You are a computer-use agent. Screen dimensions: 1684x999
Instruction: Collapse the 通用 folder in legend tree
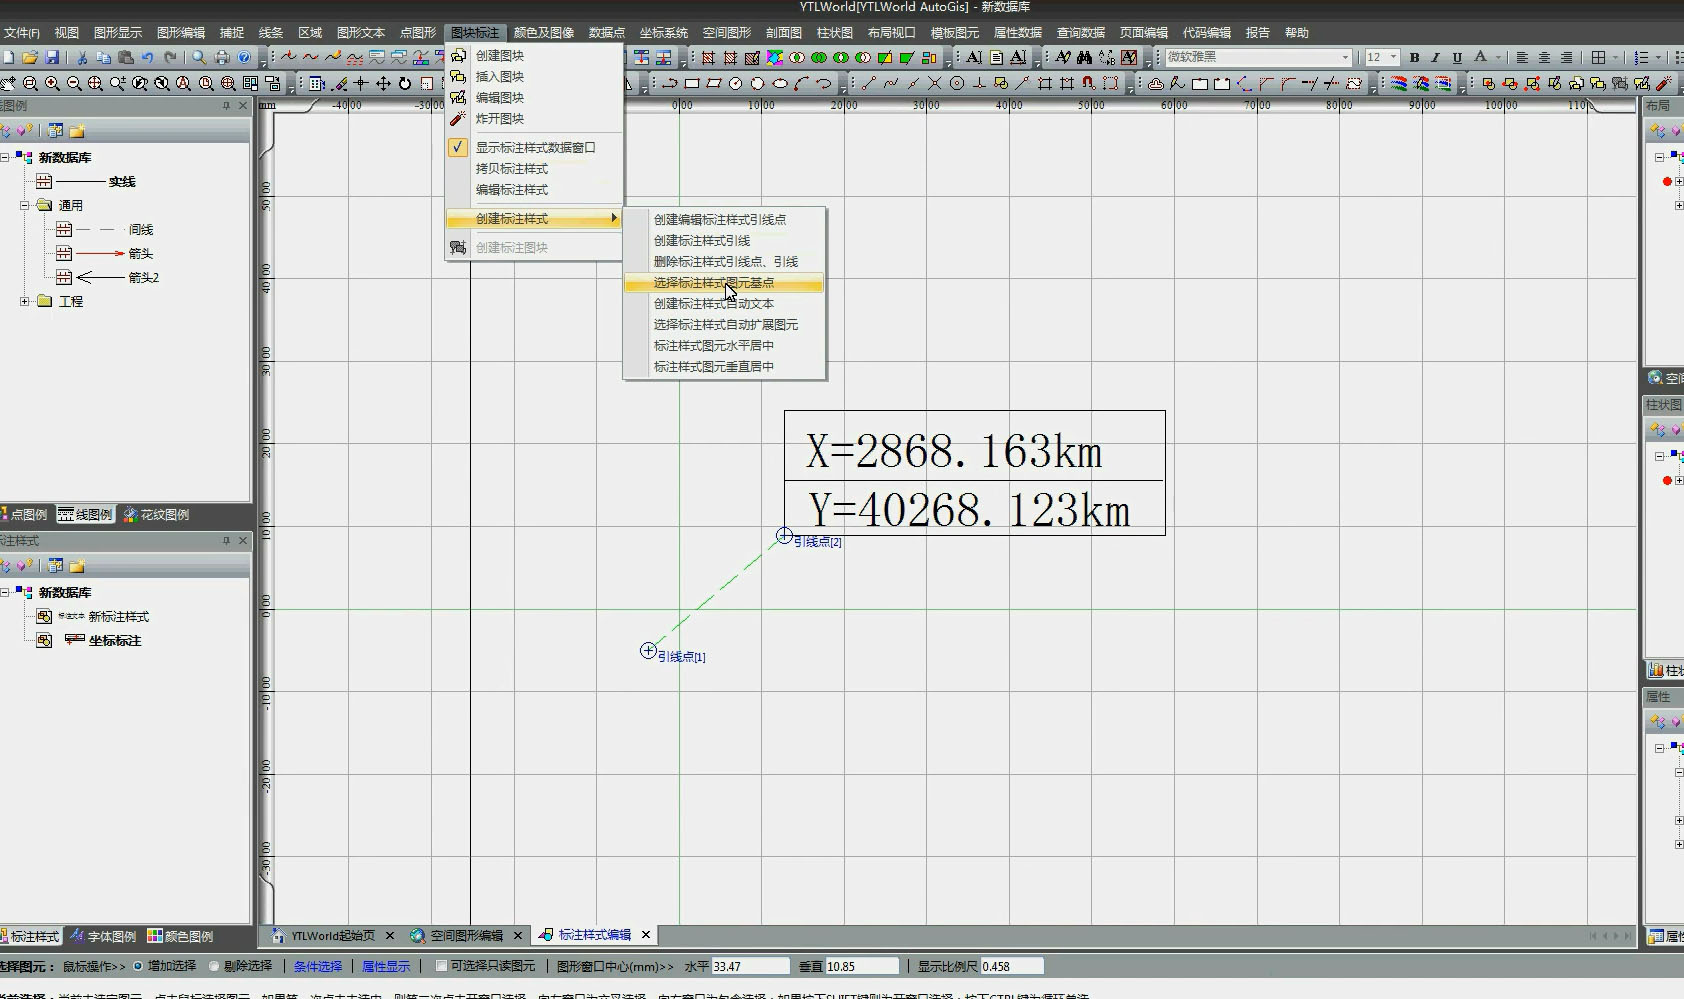click(x=25, y=205)
